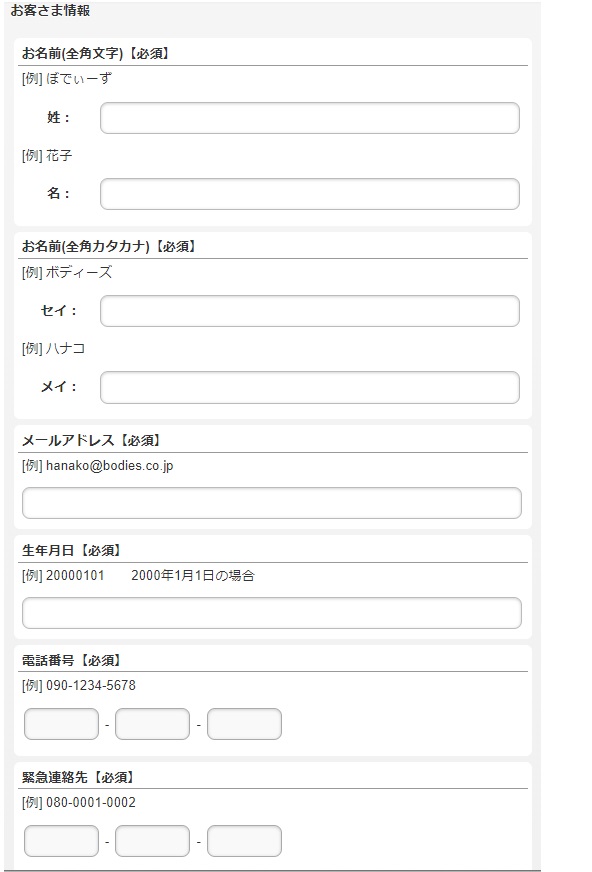
Task: Click the first 緊急連絡先 contact number box
Action: point(60,840)
